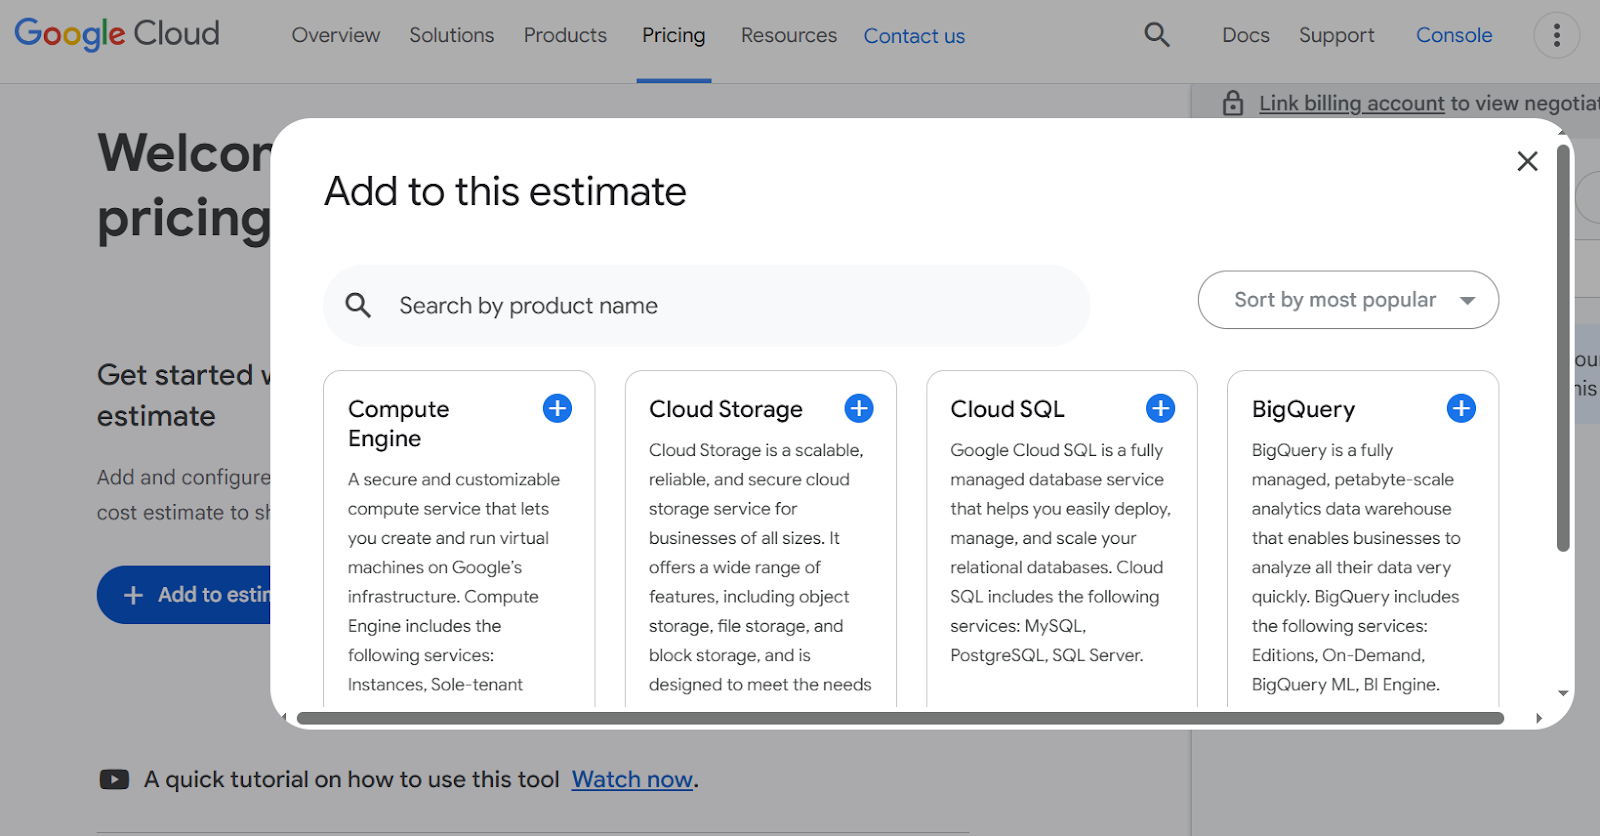Close the Add to this estimate dialog

pos(1527,161)
